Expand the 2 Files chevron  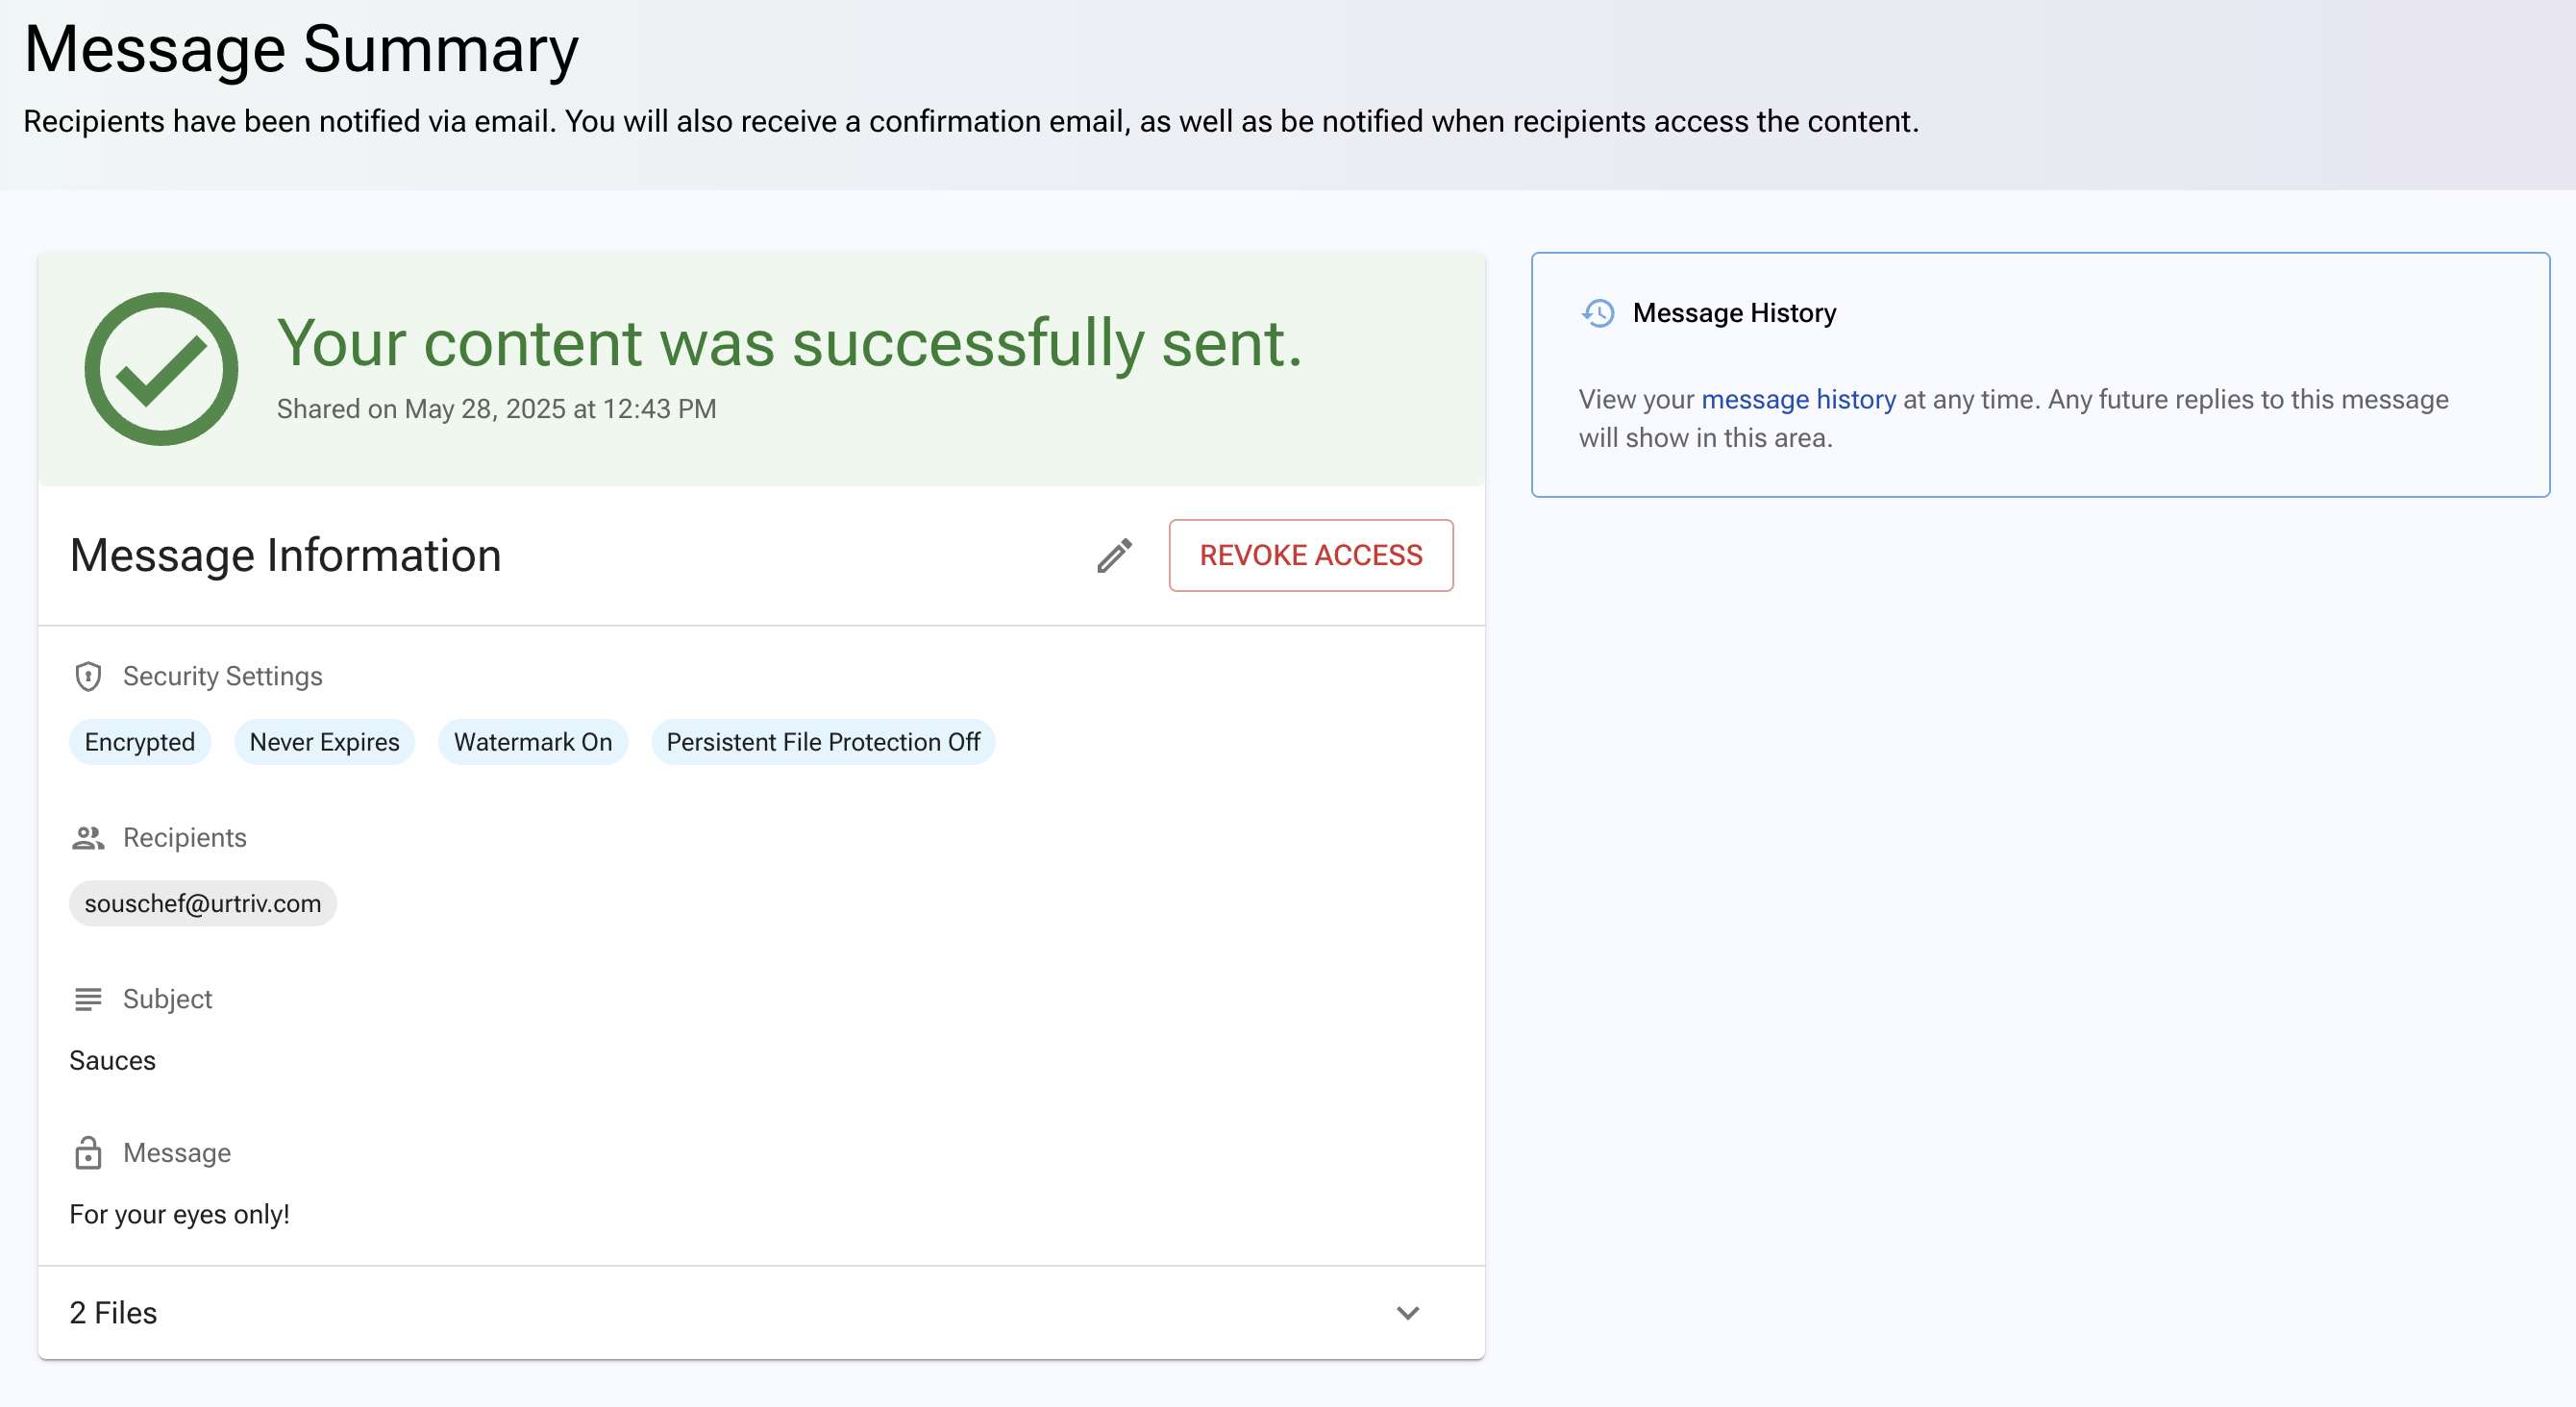[x=1408, y=1313]
